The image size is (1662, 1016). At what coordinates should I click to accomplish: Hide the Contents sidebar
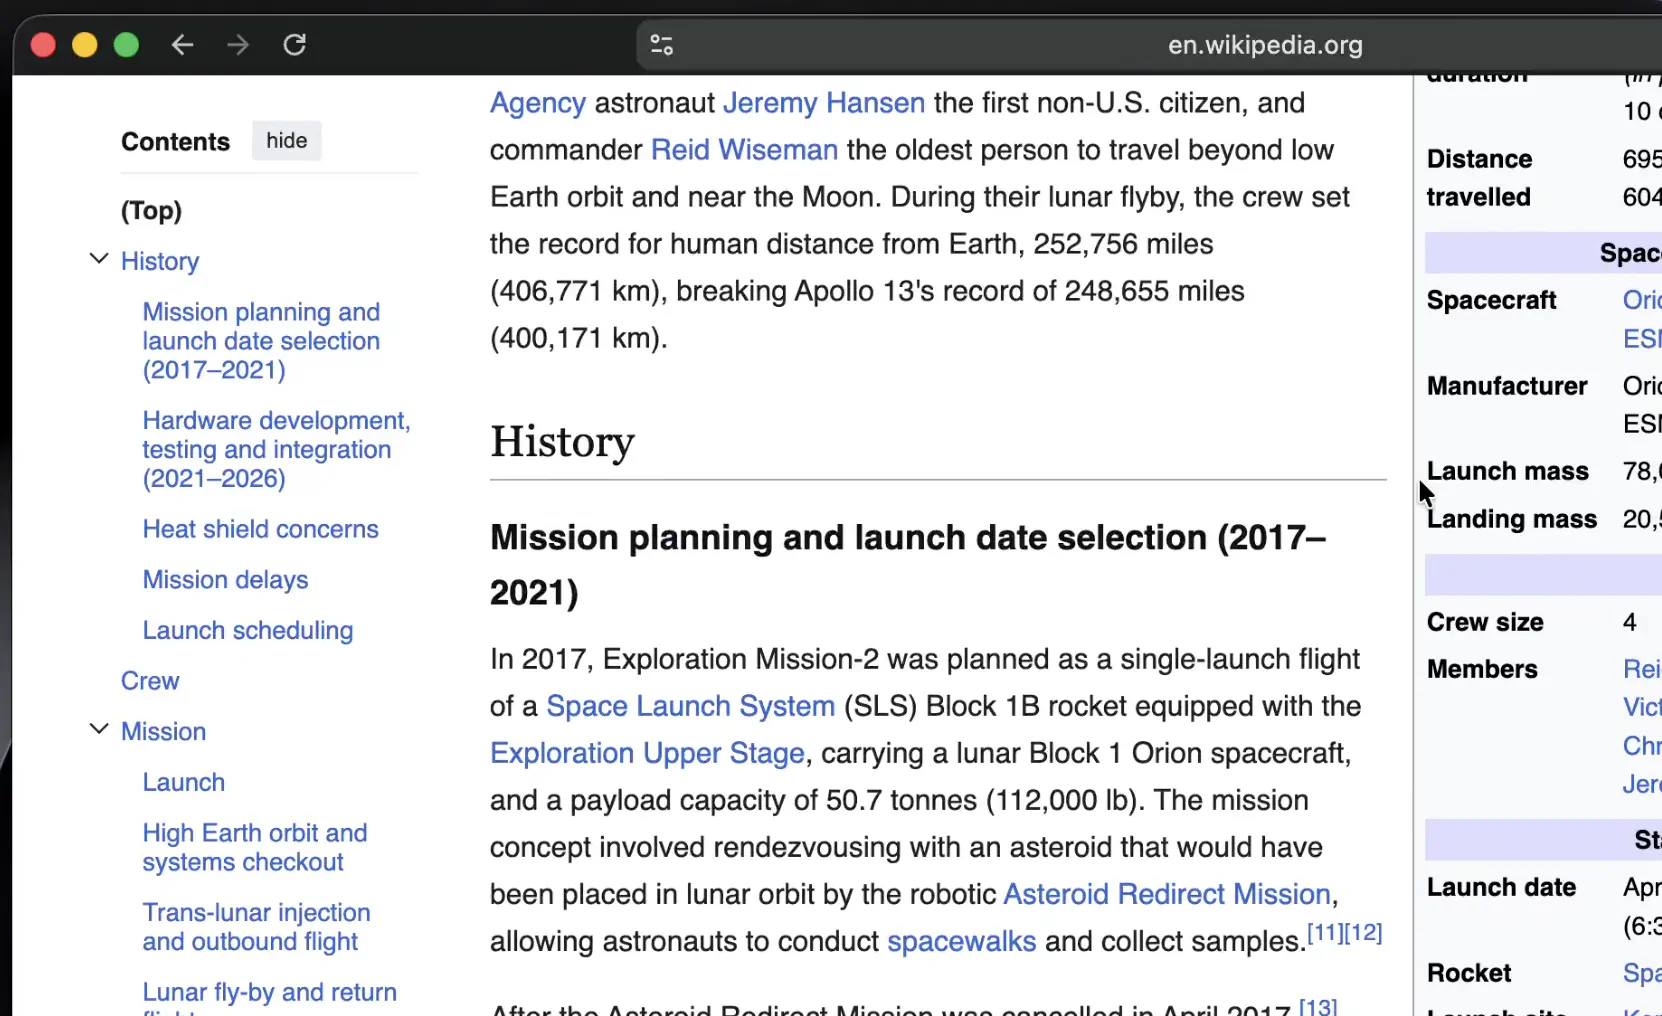[286, 140]
